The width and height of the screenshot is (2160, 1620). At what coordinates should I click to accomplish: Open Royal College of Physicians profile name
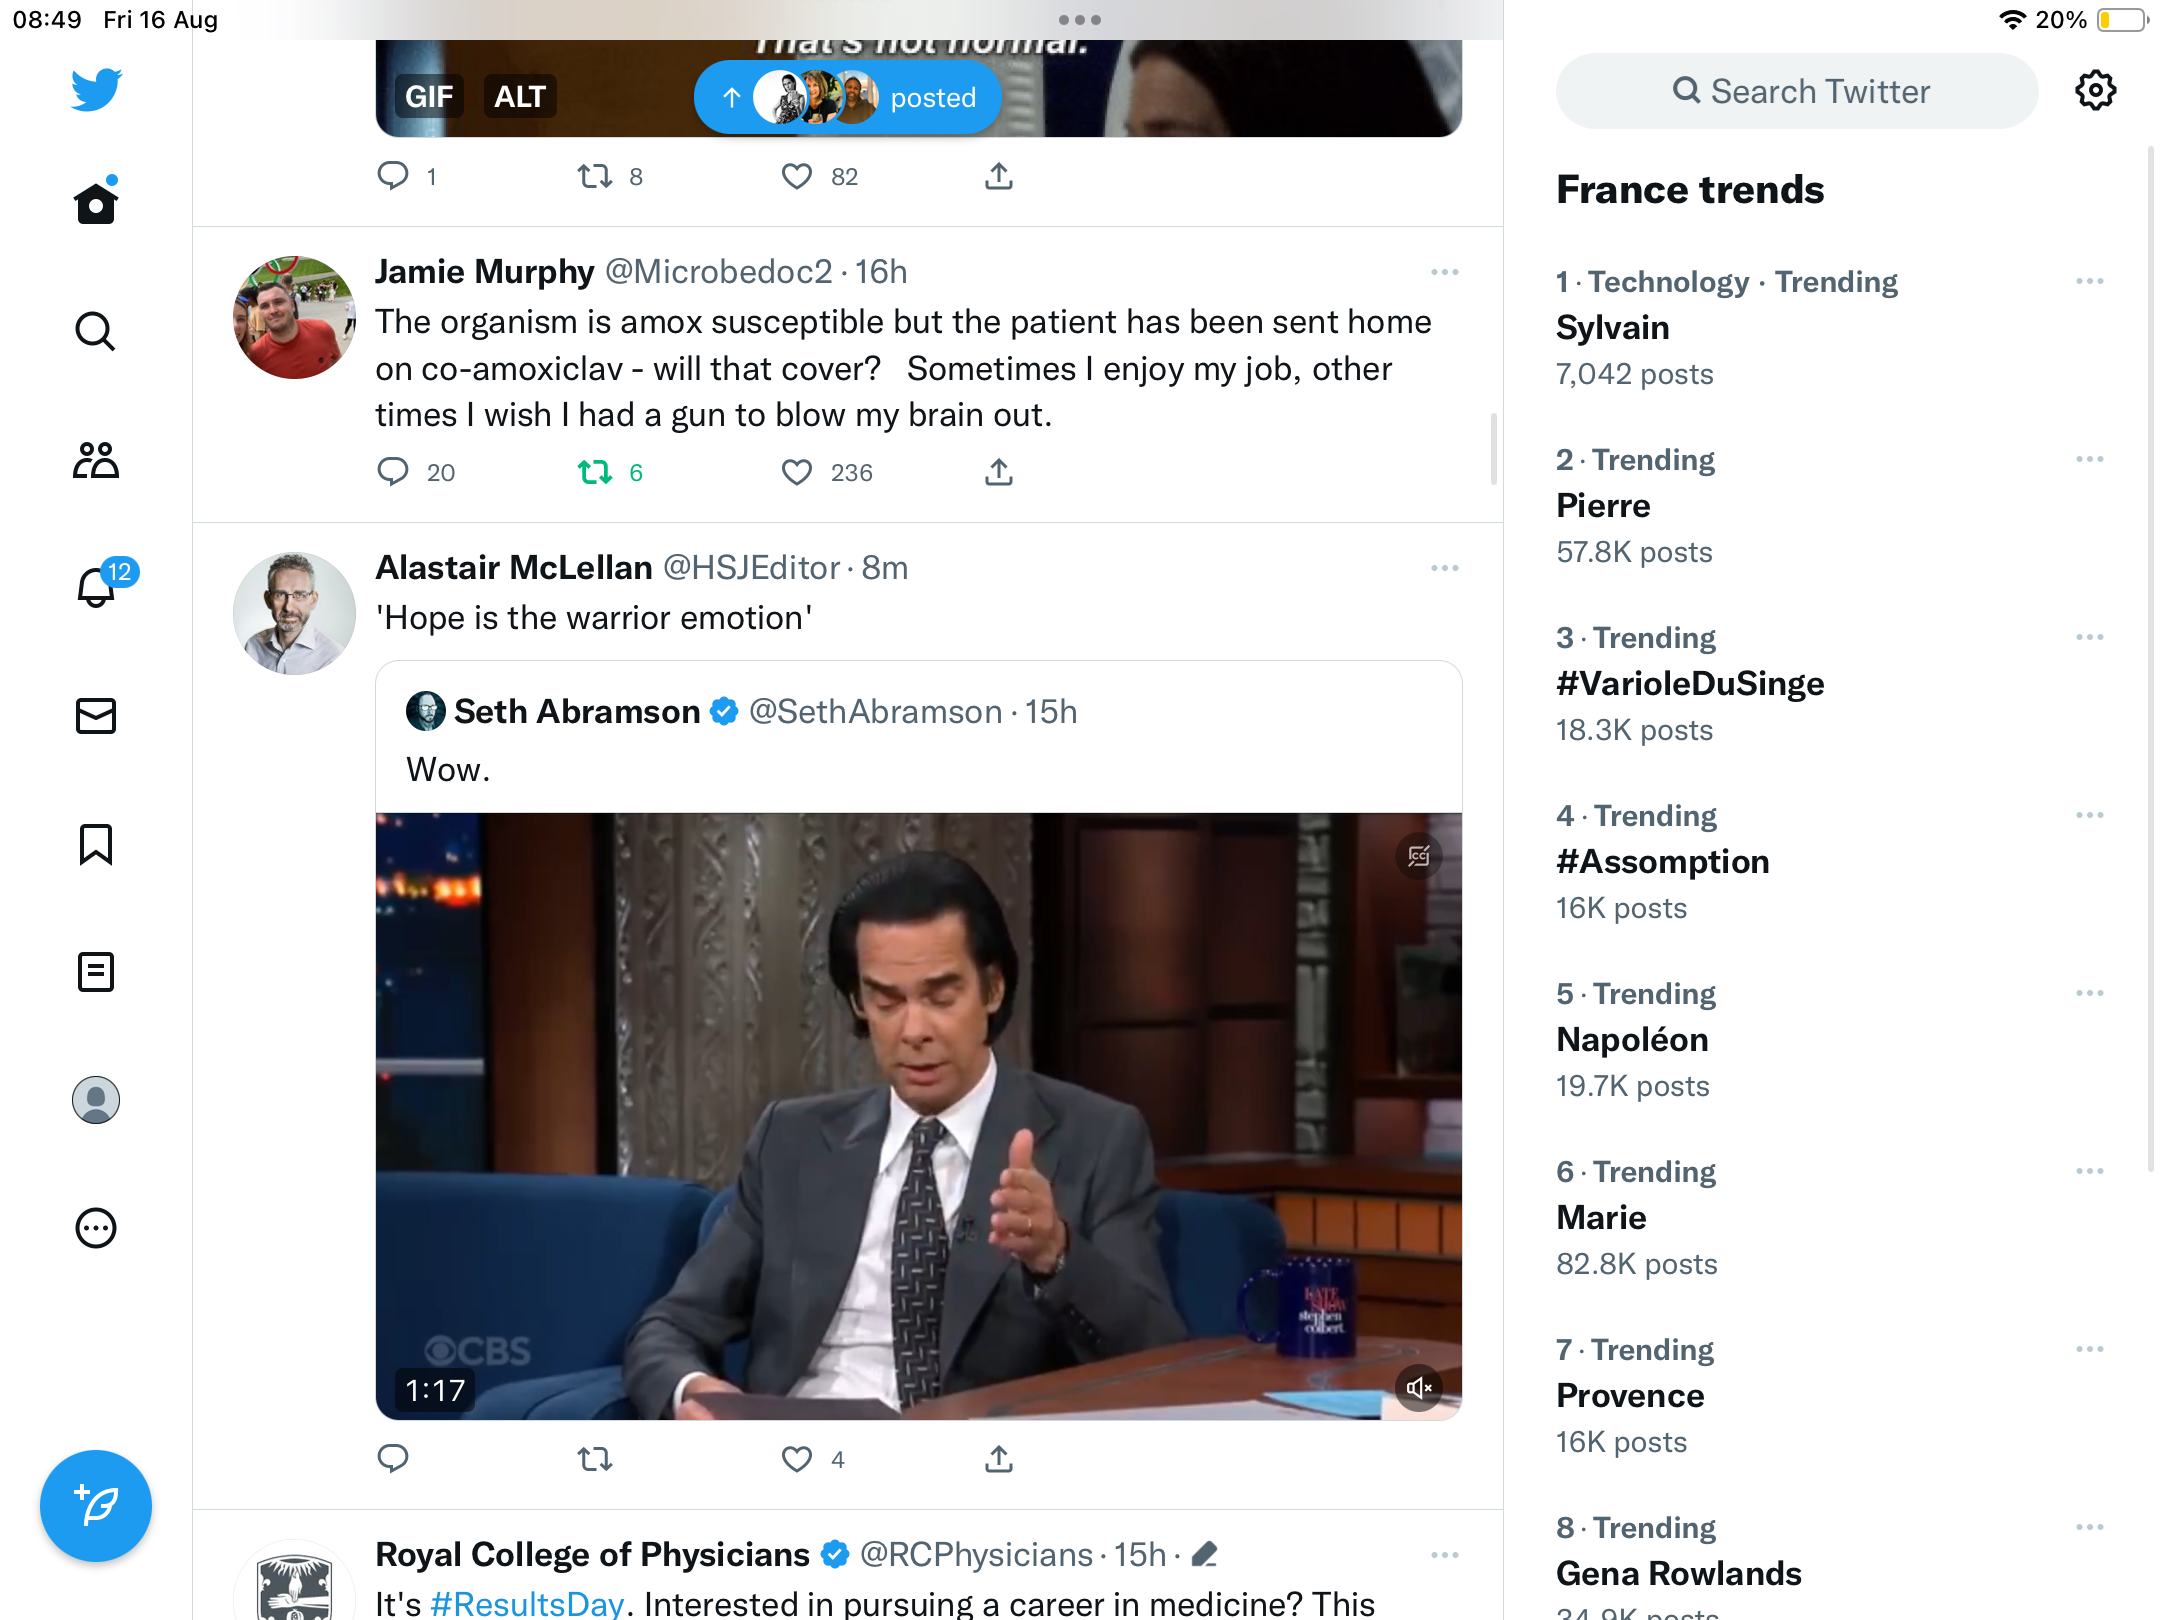592,1555
